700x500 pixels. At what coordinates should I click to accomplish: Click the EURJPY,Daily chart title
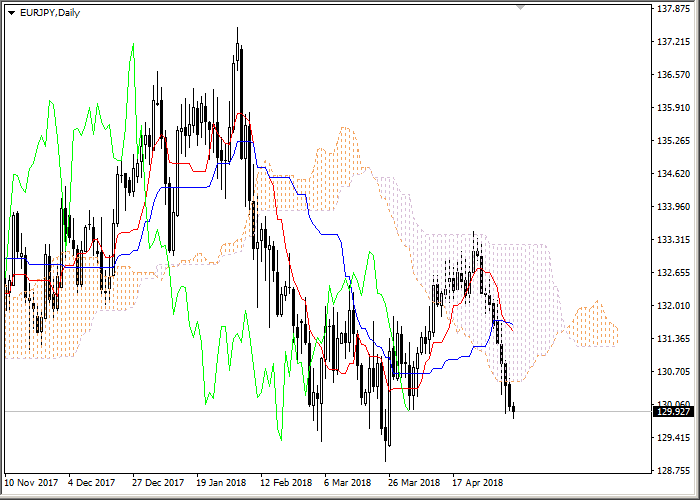coord(50,13)
